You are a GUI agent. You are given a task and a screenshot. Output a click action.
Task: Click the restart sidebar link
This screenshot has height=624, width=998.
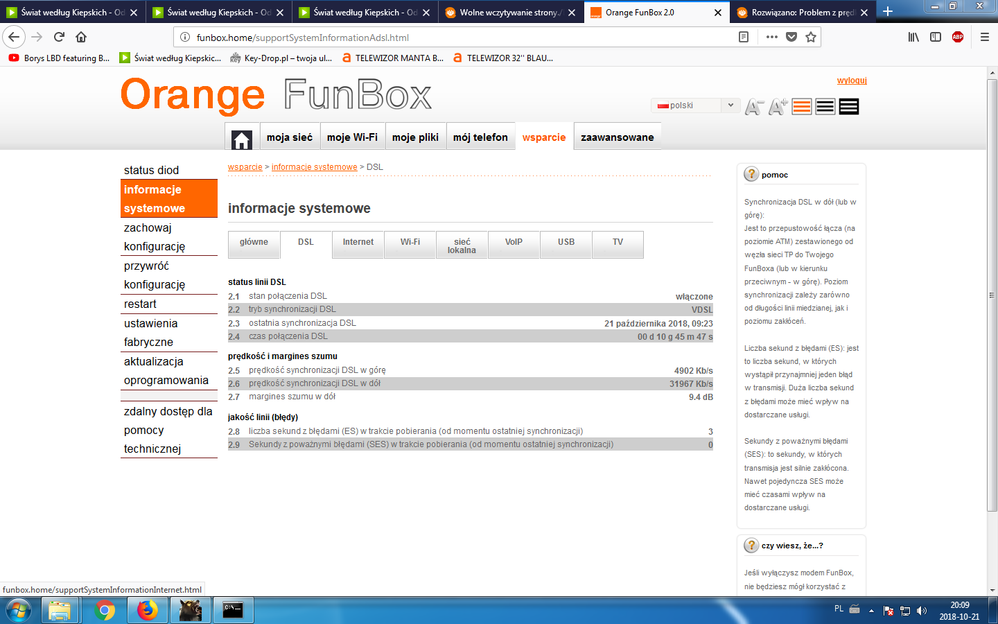140,304
